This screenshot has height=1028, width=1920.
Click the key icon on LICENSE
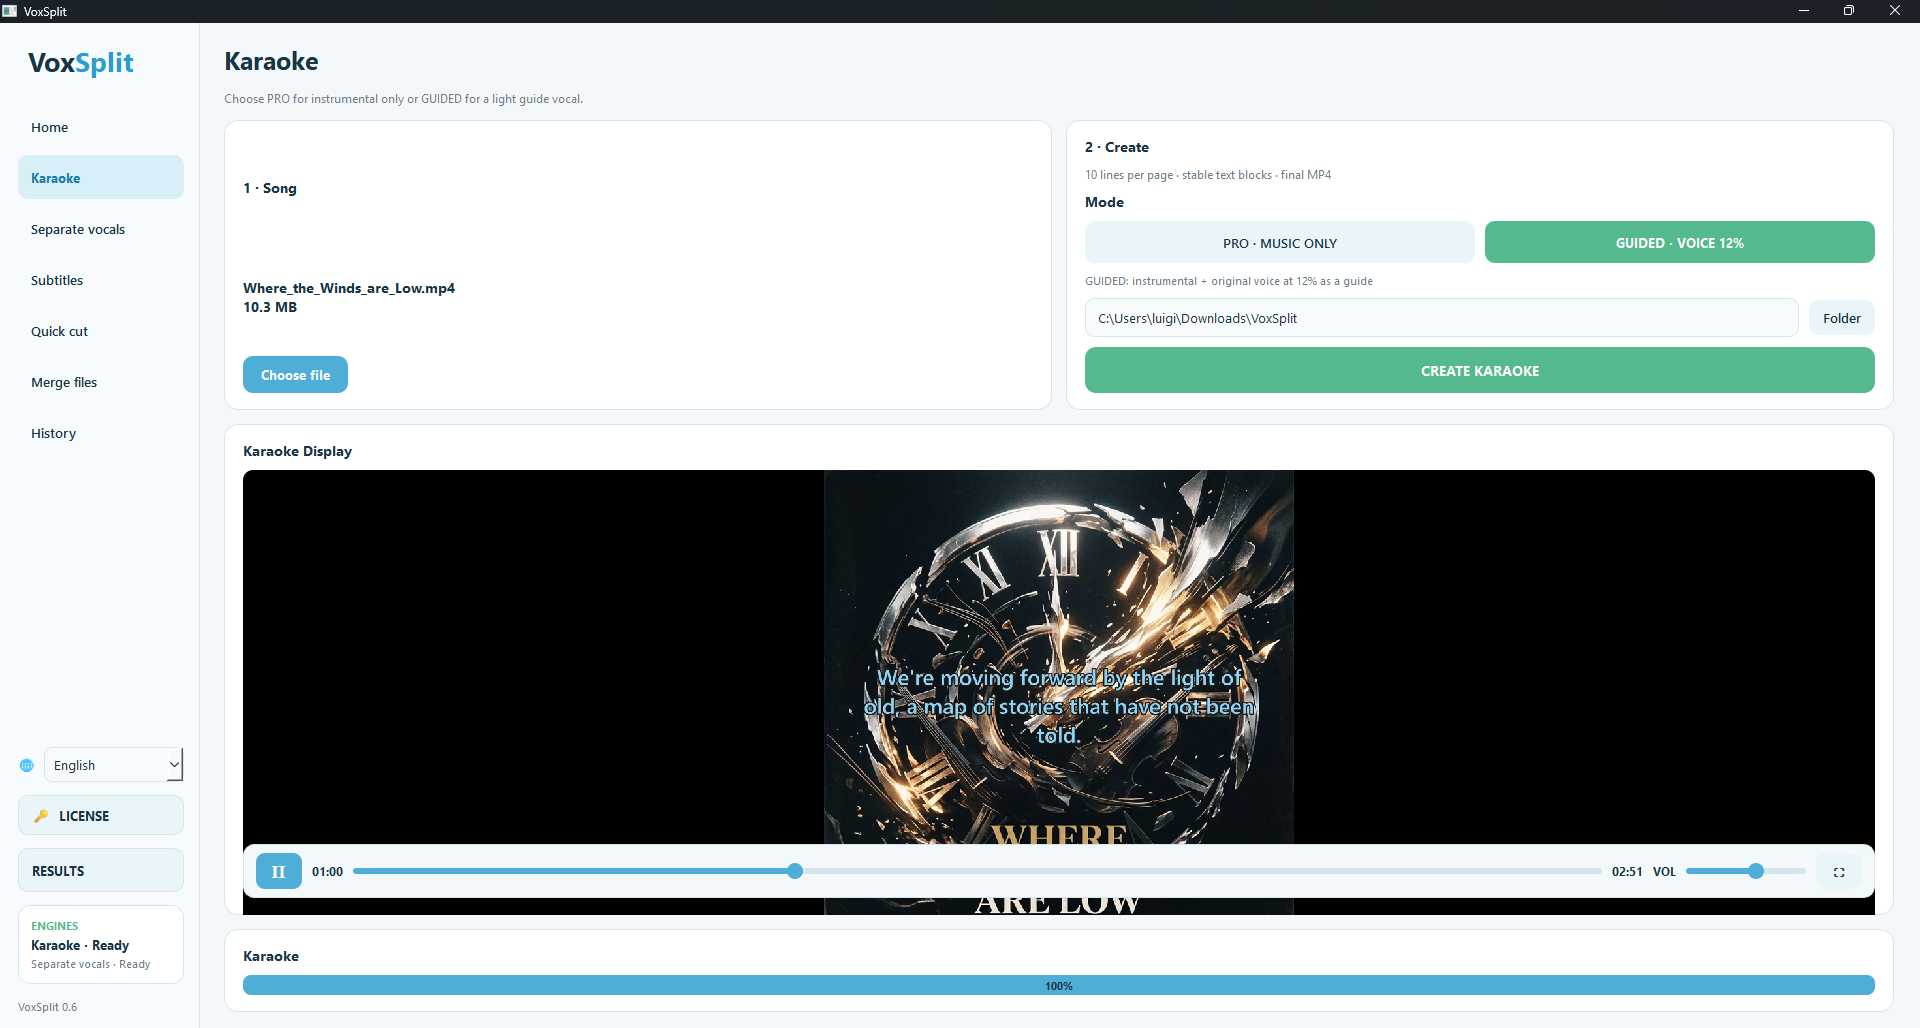[41, 816]
